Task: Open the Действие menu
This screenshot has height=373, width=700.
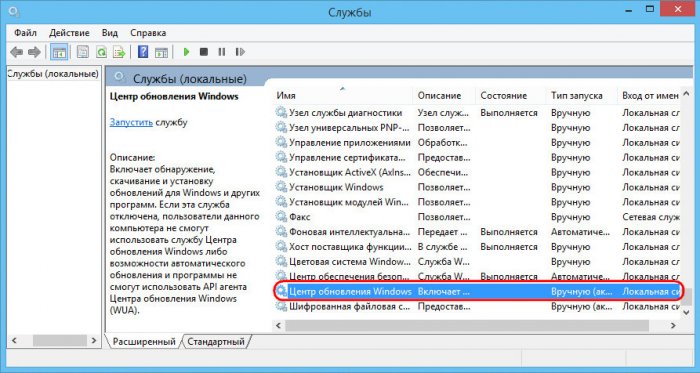Action: [x=69, y=33]
